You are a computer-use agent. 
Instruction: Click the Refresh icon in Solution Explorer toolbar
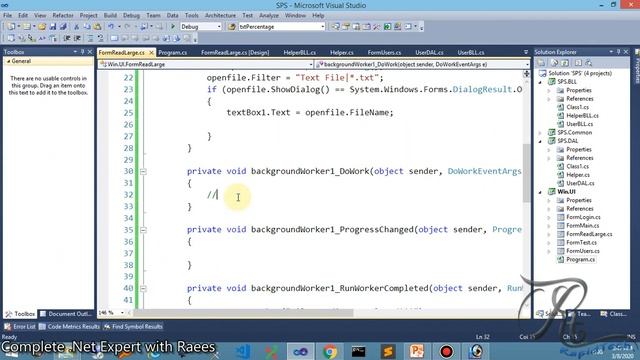pos(565,63)
